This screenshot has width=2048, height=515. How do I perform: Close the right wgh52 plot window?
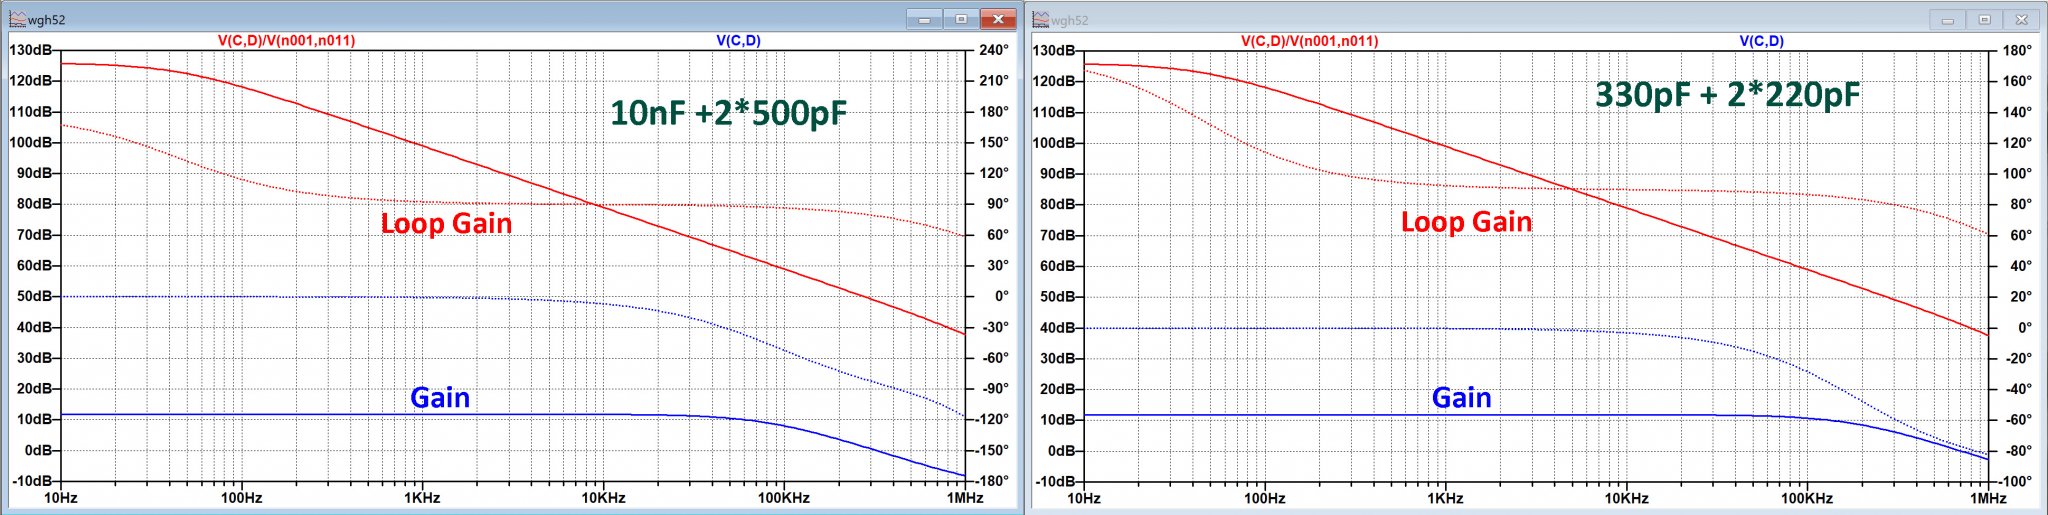pyautogui.click(x=2022, y=19)
